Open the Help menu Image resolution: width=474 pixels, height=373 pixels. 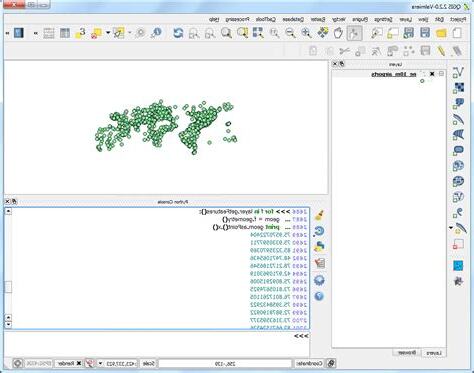(x=214, y=20)
